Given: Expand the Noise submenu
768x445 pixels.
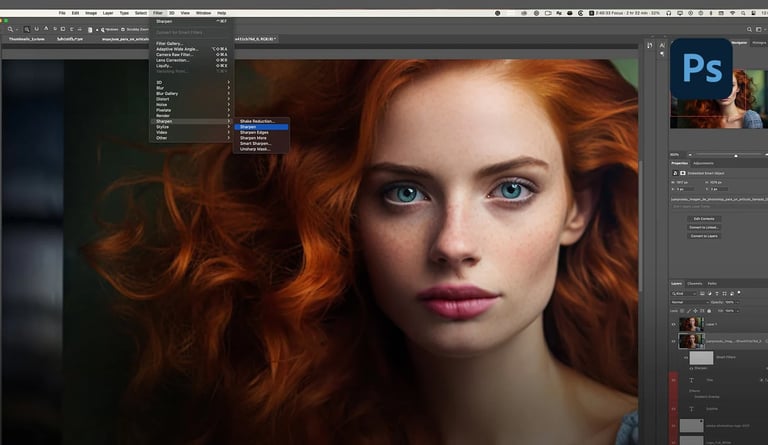Looking at the screenshot, I should pos(192,104).
